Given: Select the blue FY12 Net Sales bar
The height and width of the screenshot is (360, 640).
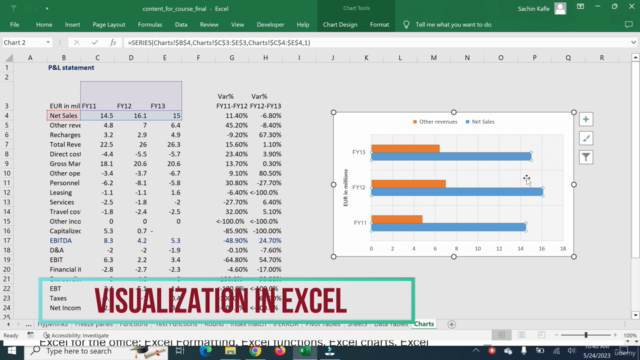Looking at the screenshot, I should (457, 192).
